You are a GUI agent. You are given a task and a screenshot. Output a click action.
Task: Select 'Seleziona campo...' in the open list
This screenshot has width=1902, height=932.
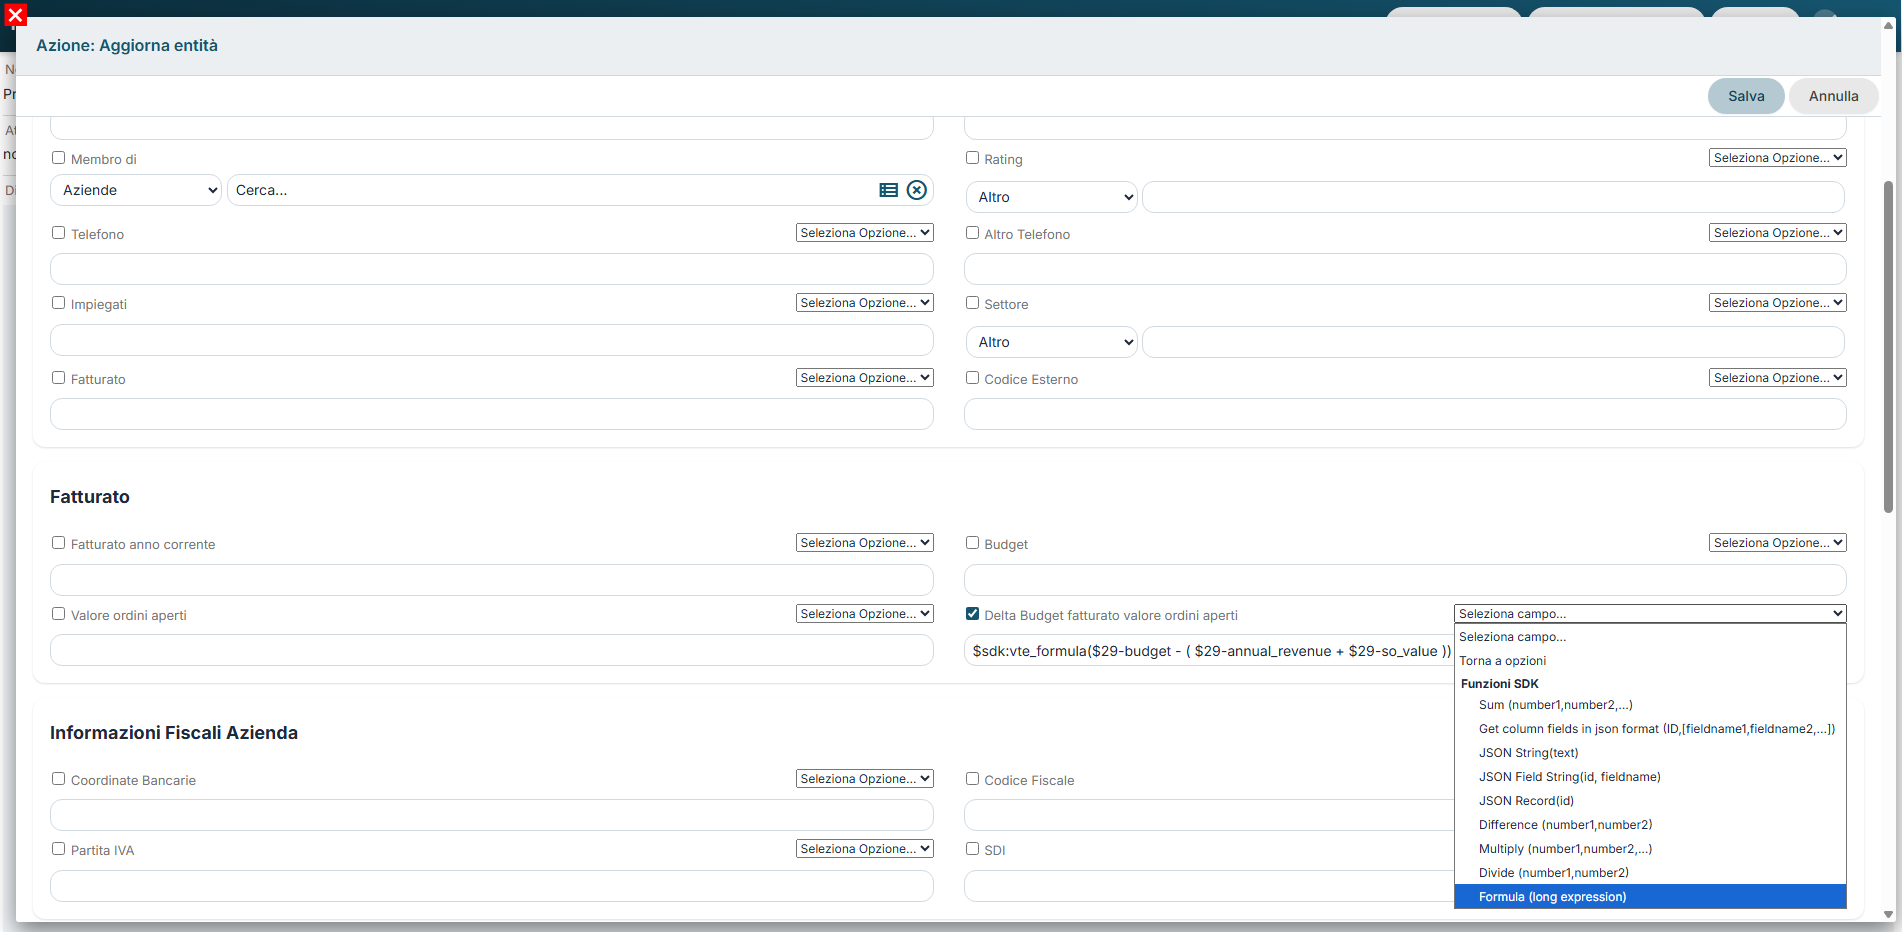coord(1650,637)
